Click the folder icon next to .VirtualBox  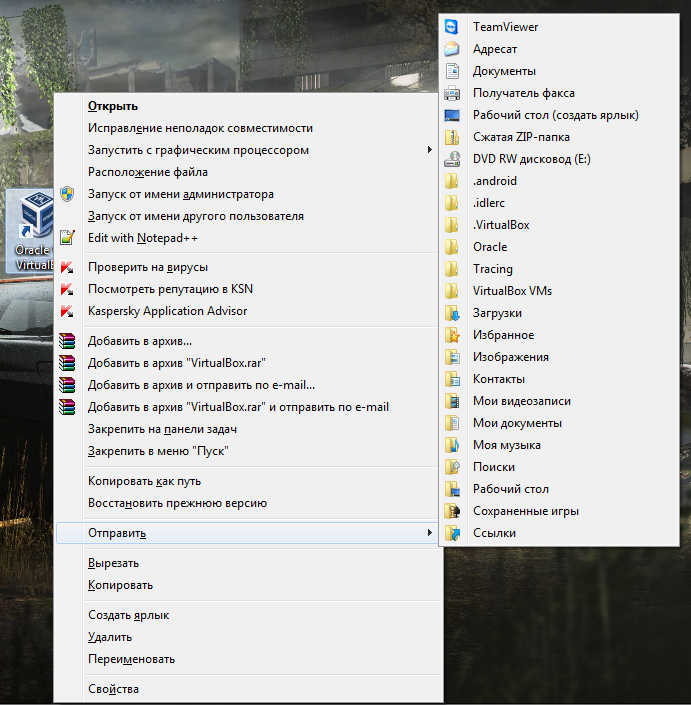click(451, 225)
